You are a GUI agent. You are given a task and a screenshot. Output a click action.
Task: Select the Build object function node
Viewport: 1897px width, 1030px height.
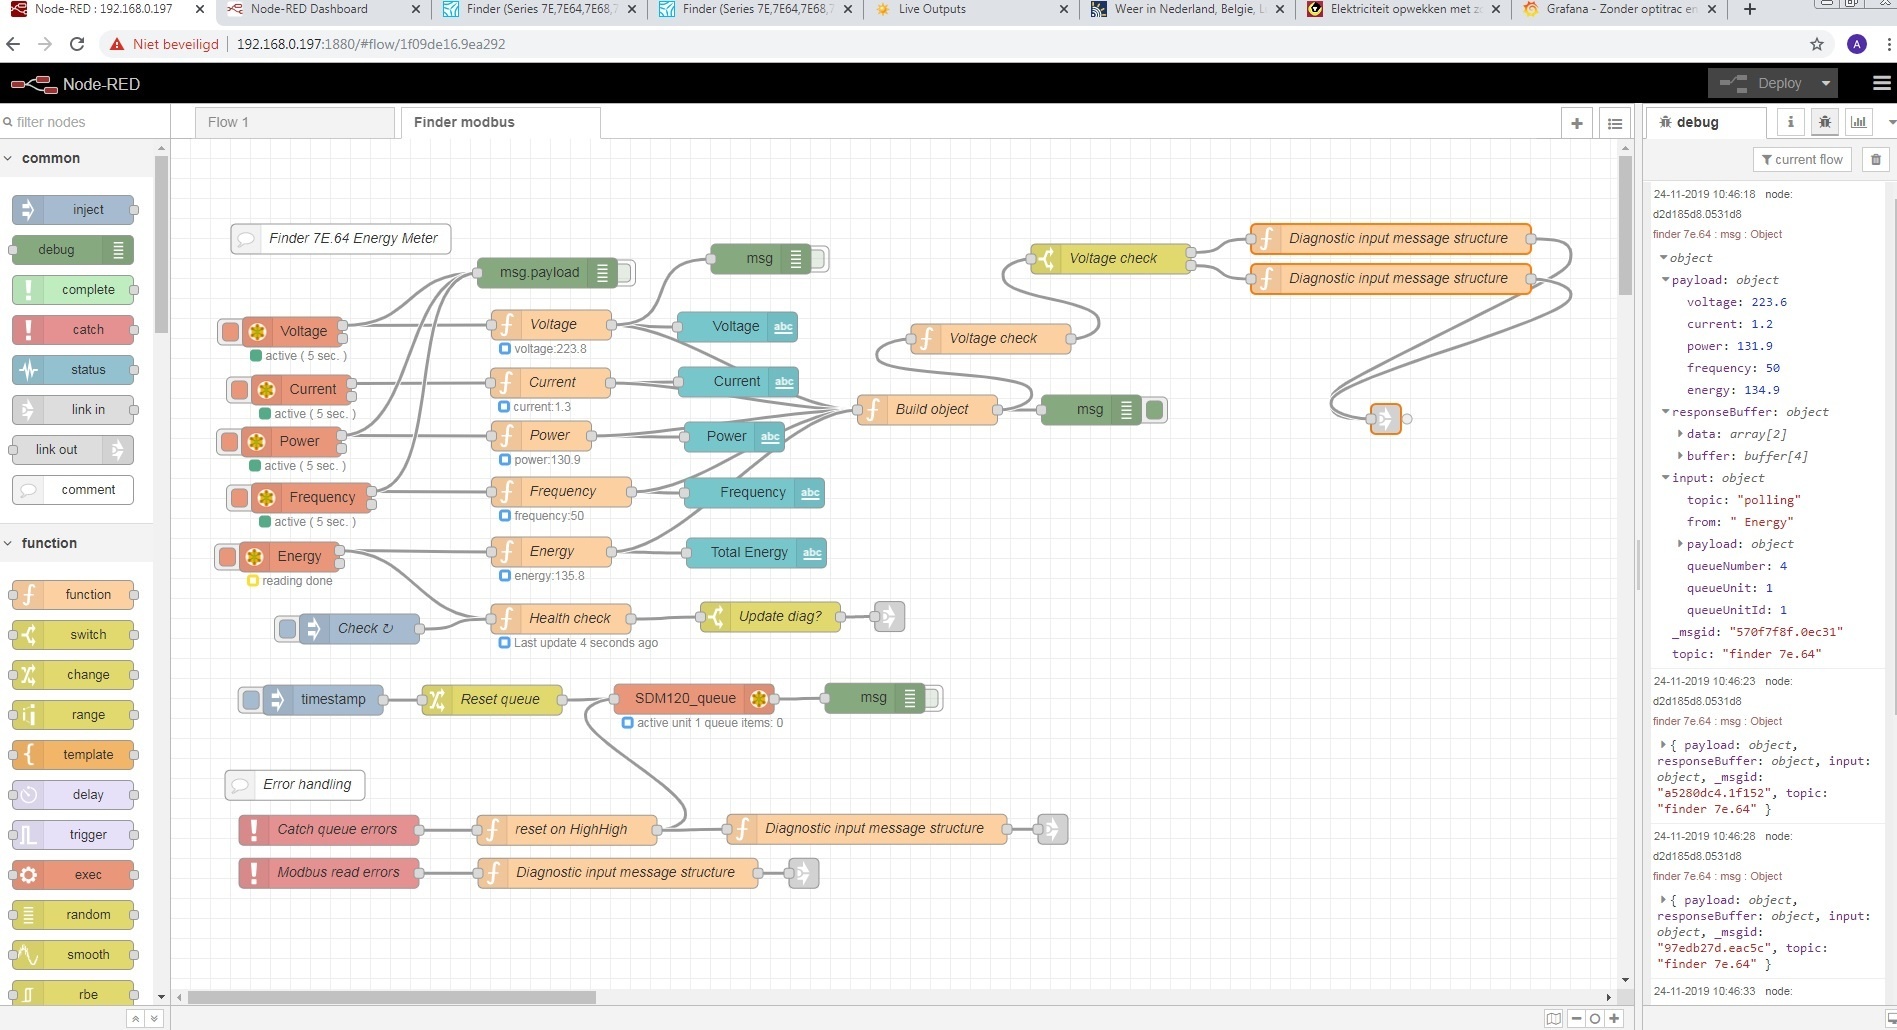[927, 410]
